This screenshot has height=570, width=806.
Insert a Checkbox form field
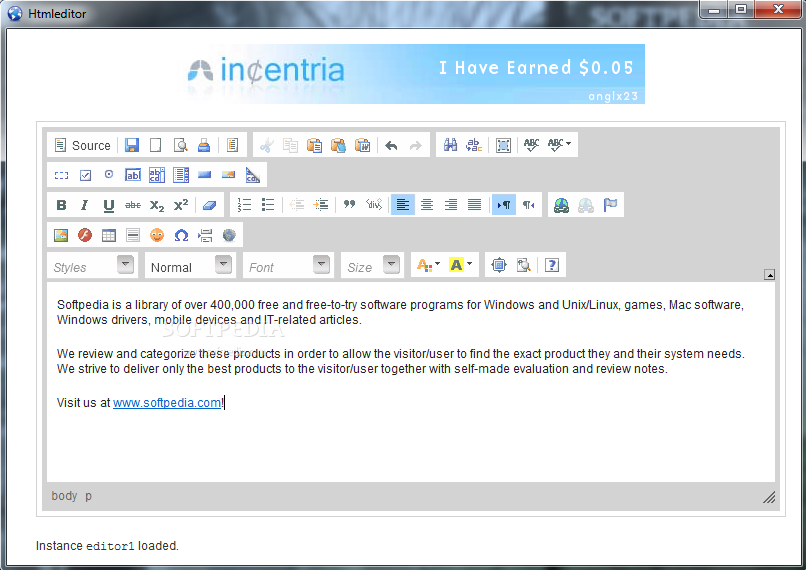pyautogui.click(x=85, y=175)
